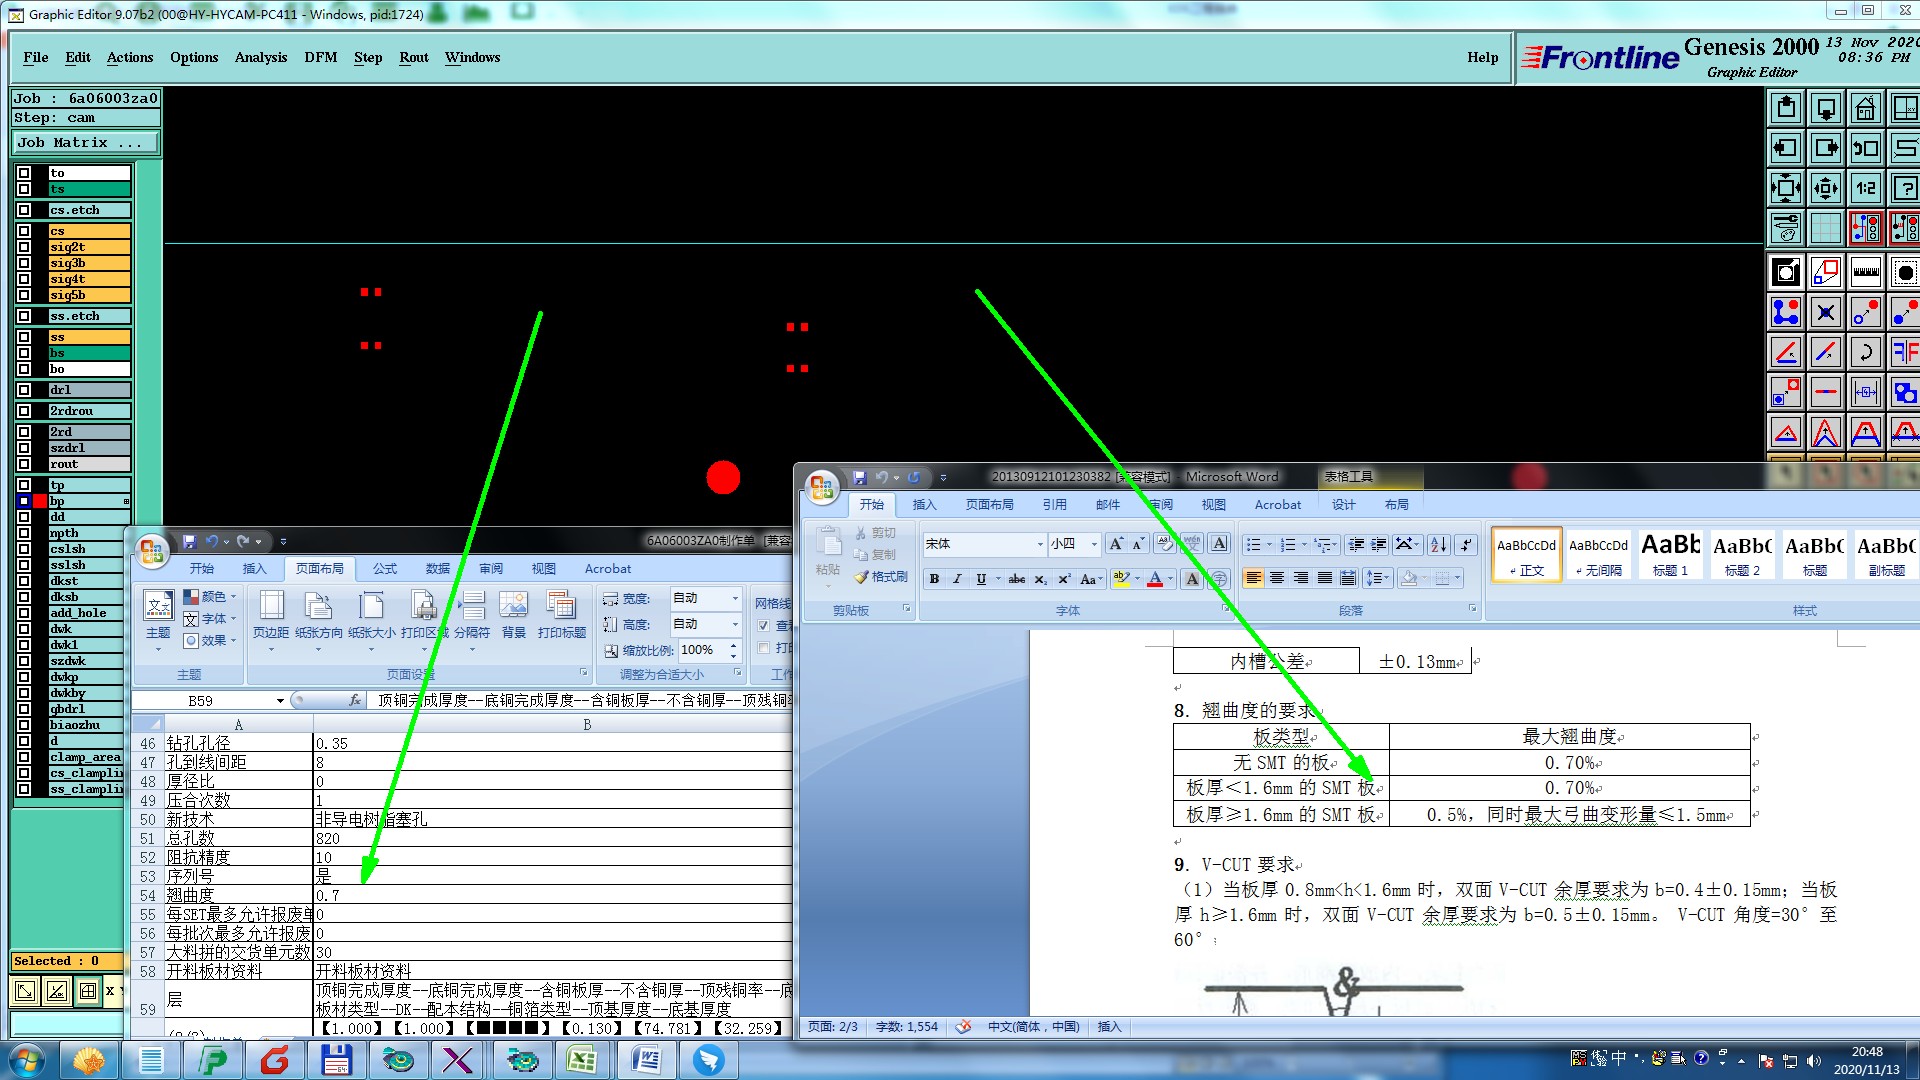Click the center align icon in Word
This screenshot has width=1920, height=1080.
[x=1277, y=579]
